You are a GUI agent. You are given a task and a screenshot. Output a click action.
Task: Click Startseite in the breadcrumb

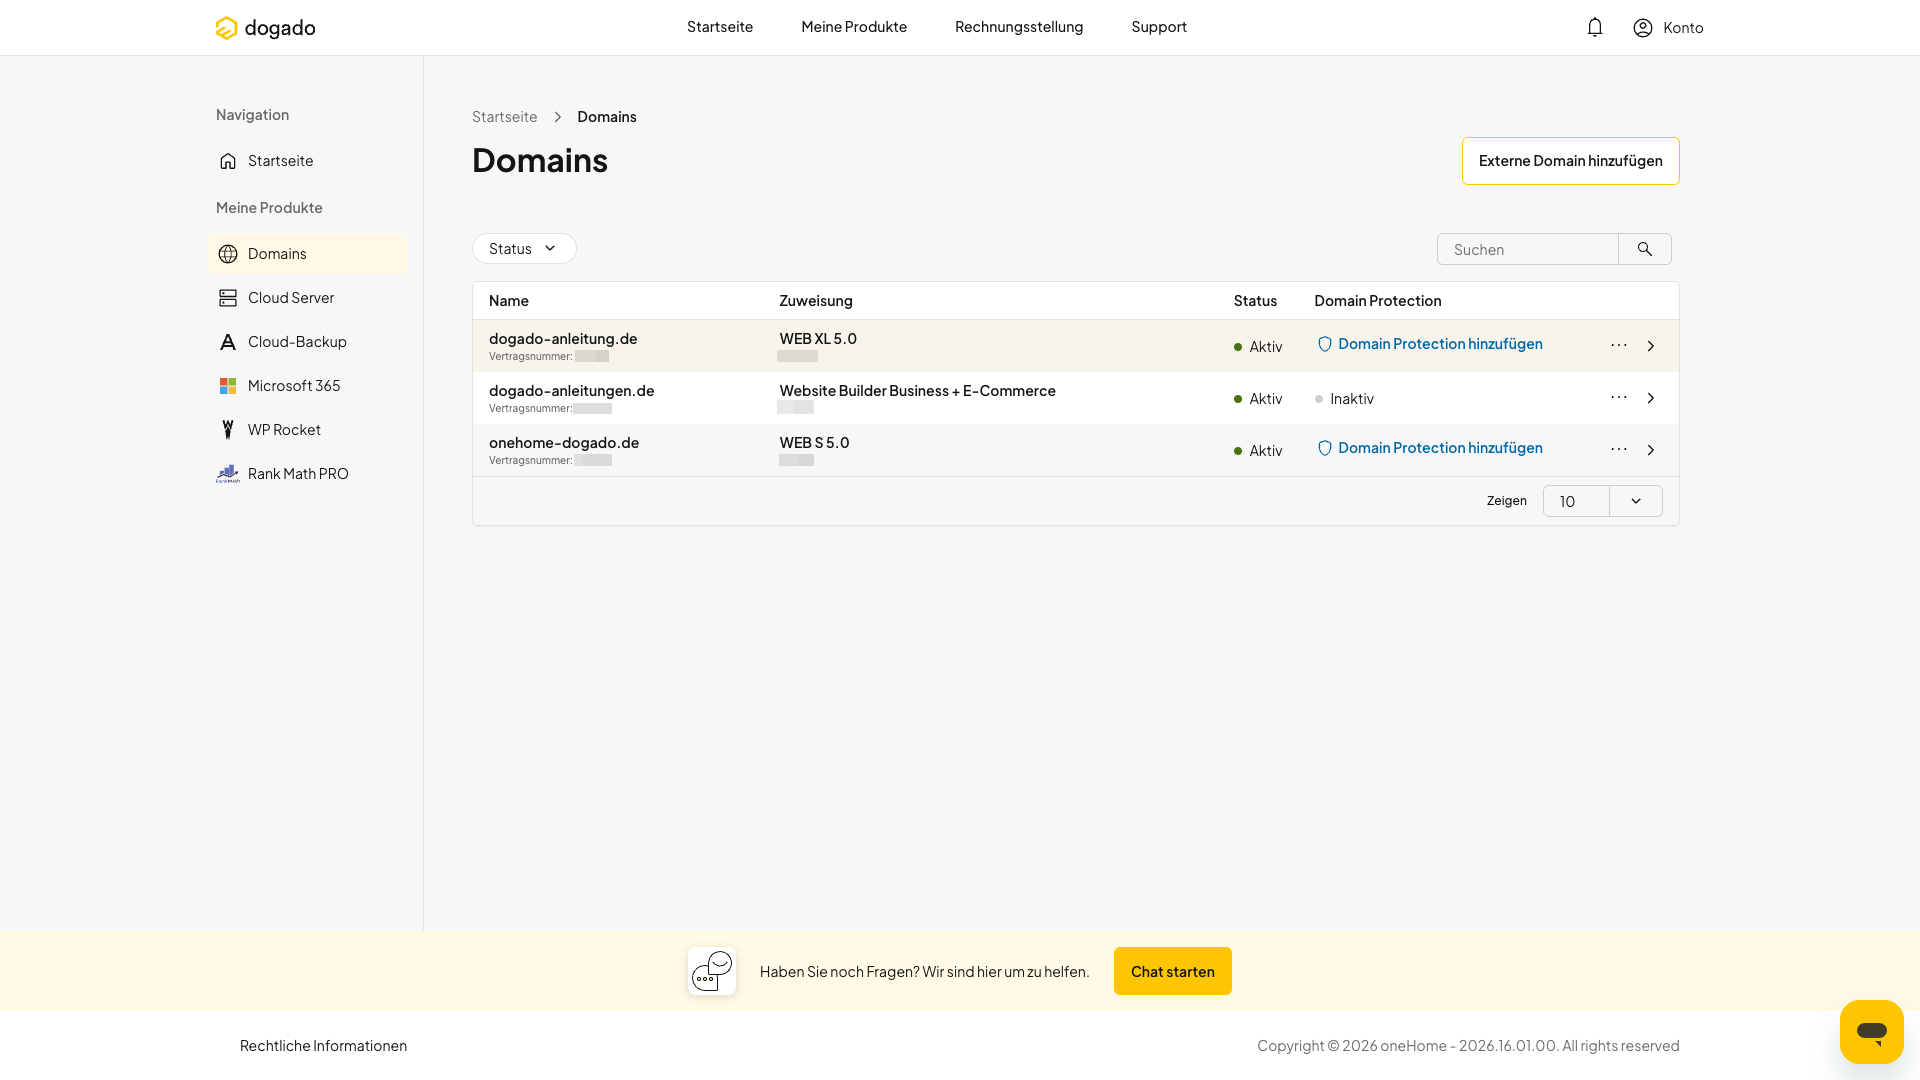click(x=504, y=117)
